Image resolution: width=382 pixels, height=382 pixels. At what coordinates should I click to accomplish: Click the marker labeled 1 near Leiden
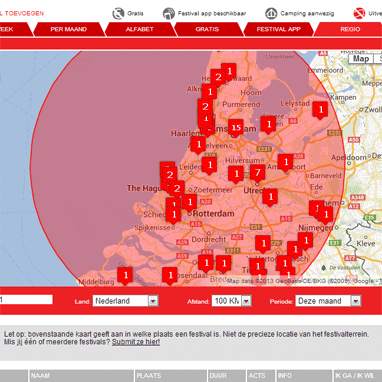pyautogui.click(x=210, y=166)
